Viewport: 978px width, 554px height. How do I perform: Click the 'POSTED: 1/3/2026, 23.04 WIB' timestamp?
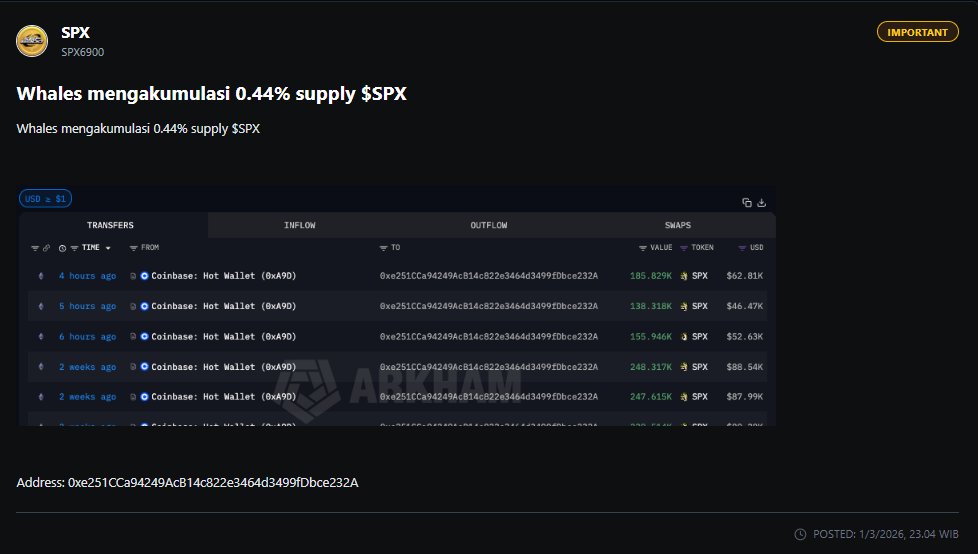[x=886, y=534]
